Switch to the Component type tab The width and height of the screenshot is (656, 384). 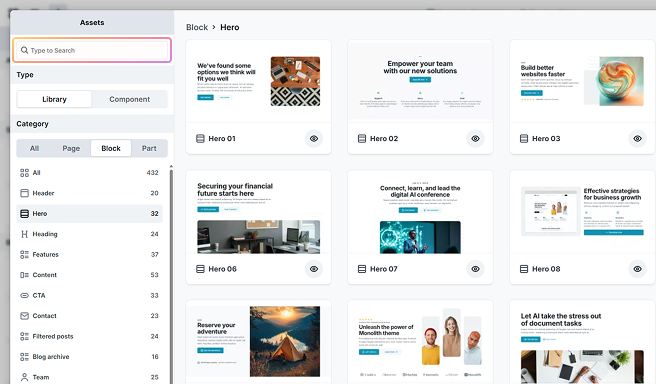pos(129,99)
